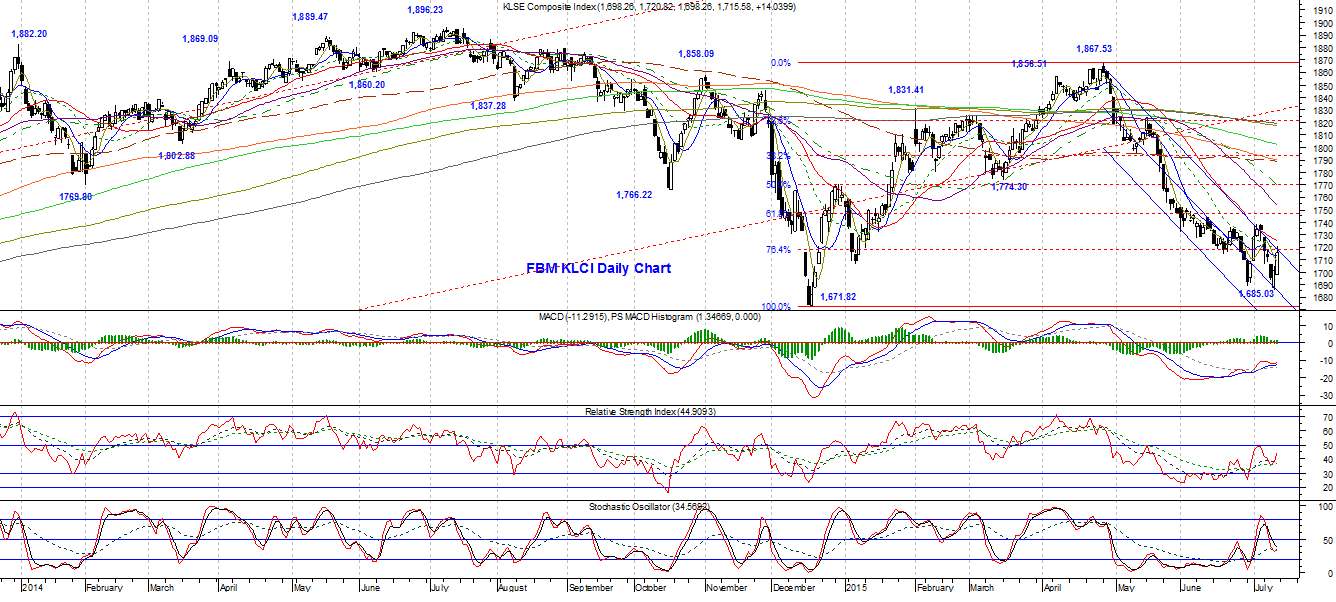Click the 1,831.41 price label

pos(905,90)
